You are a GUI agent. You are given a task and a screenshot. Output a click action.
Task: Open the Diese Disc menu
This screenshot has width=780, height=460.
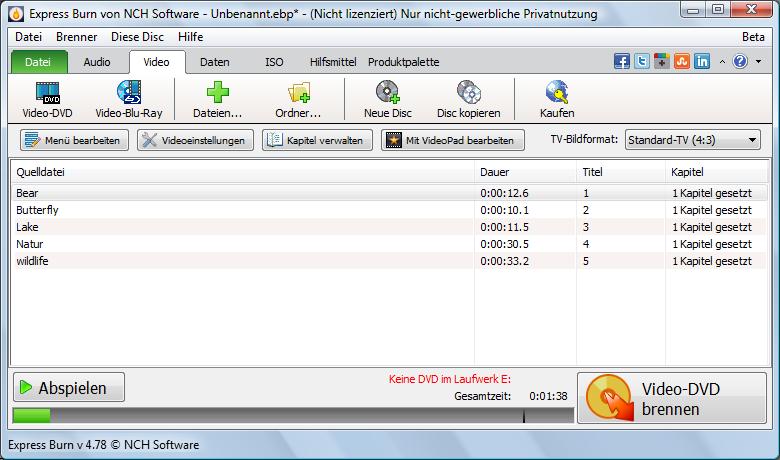[x=137, y=37]
